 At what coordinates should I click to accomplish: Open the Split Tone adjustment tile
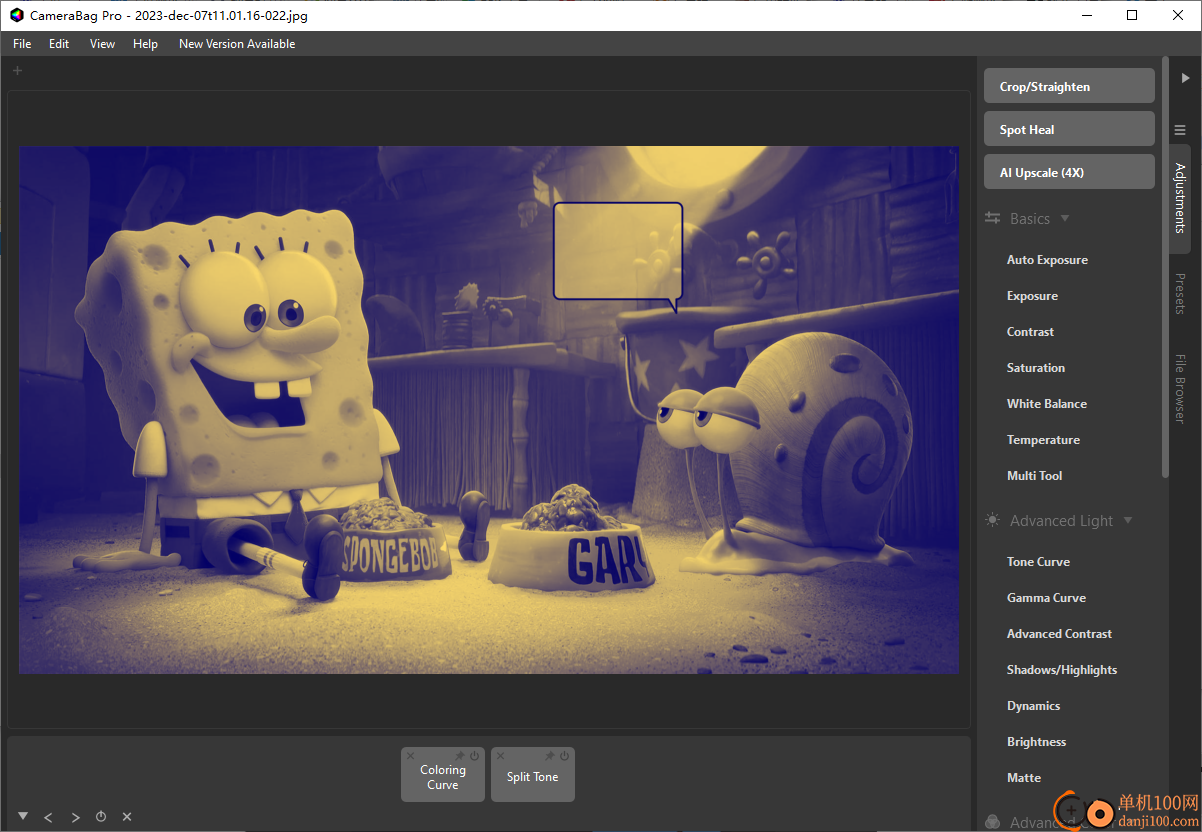tap(533, 777)
